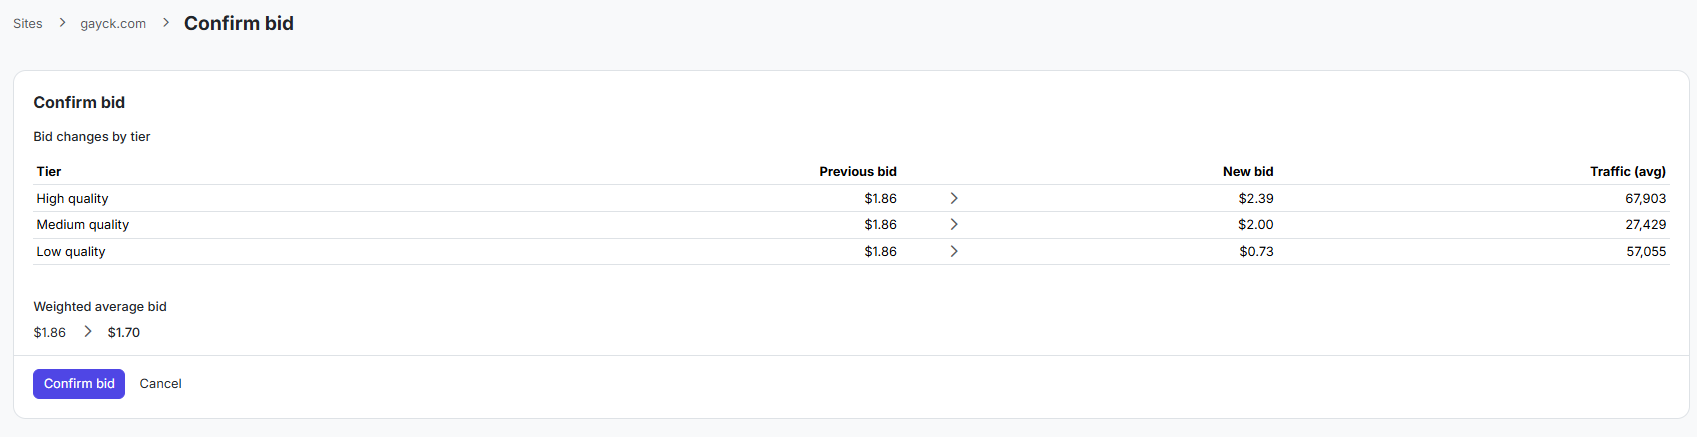Click the High quality row arrow icon
Viewport: 1697px width, 437px height.
954,198
